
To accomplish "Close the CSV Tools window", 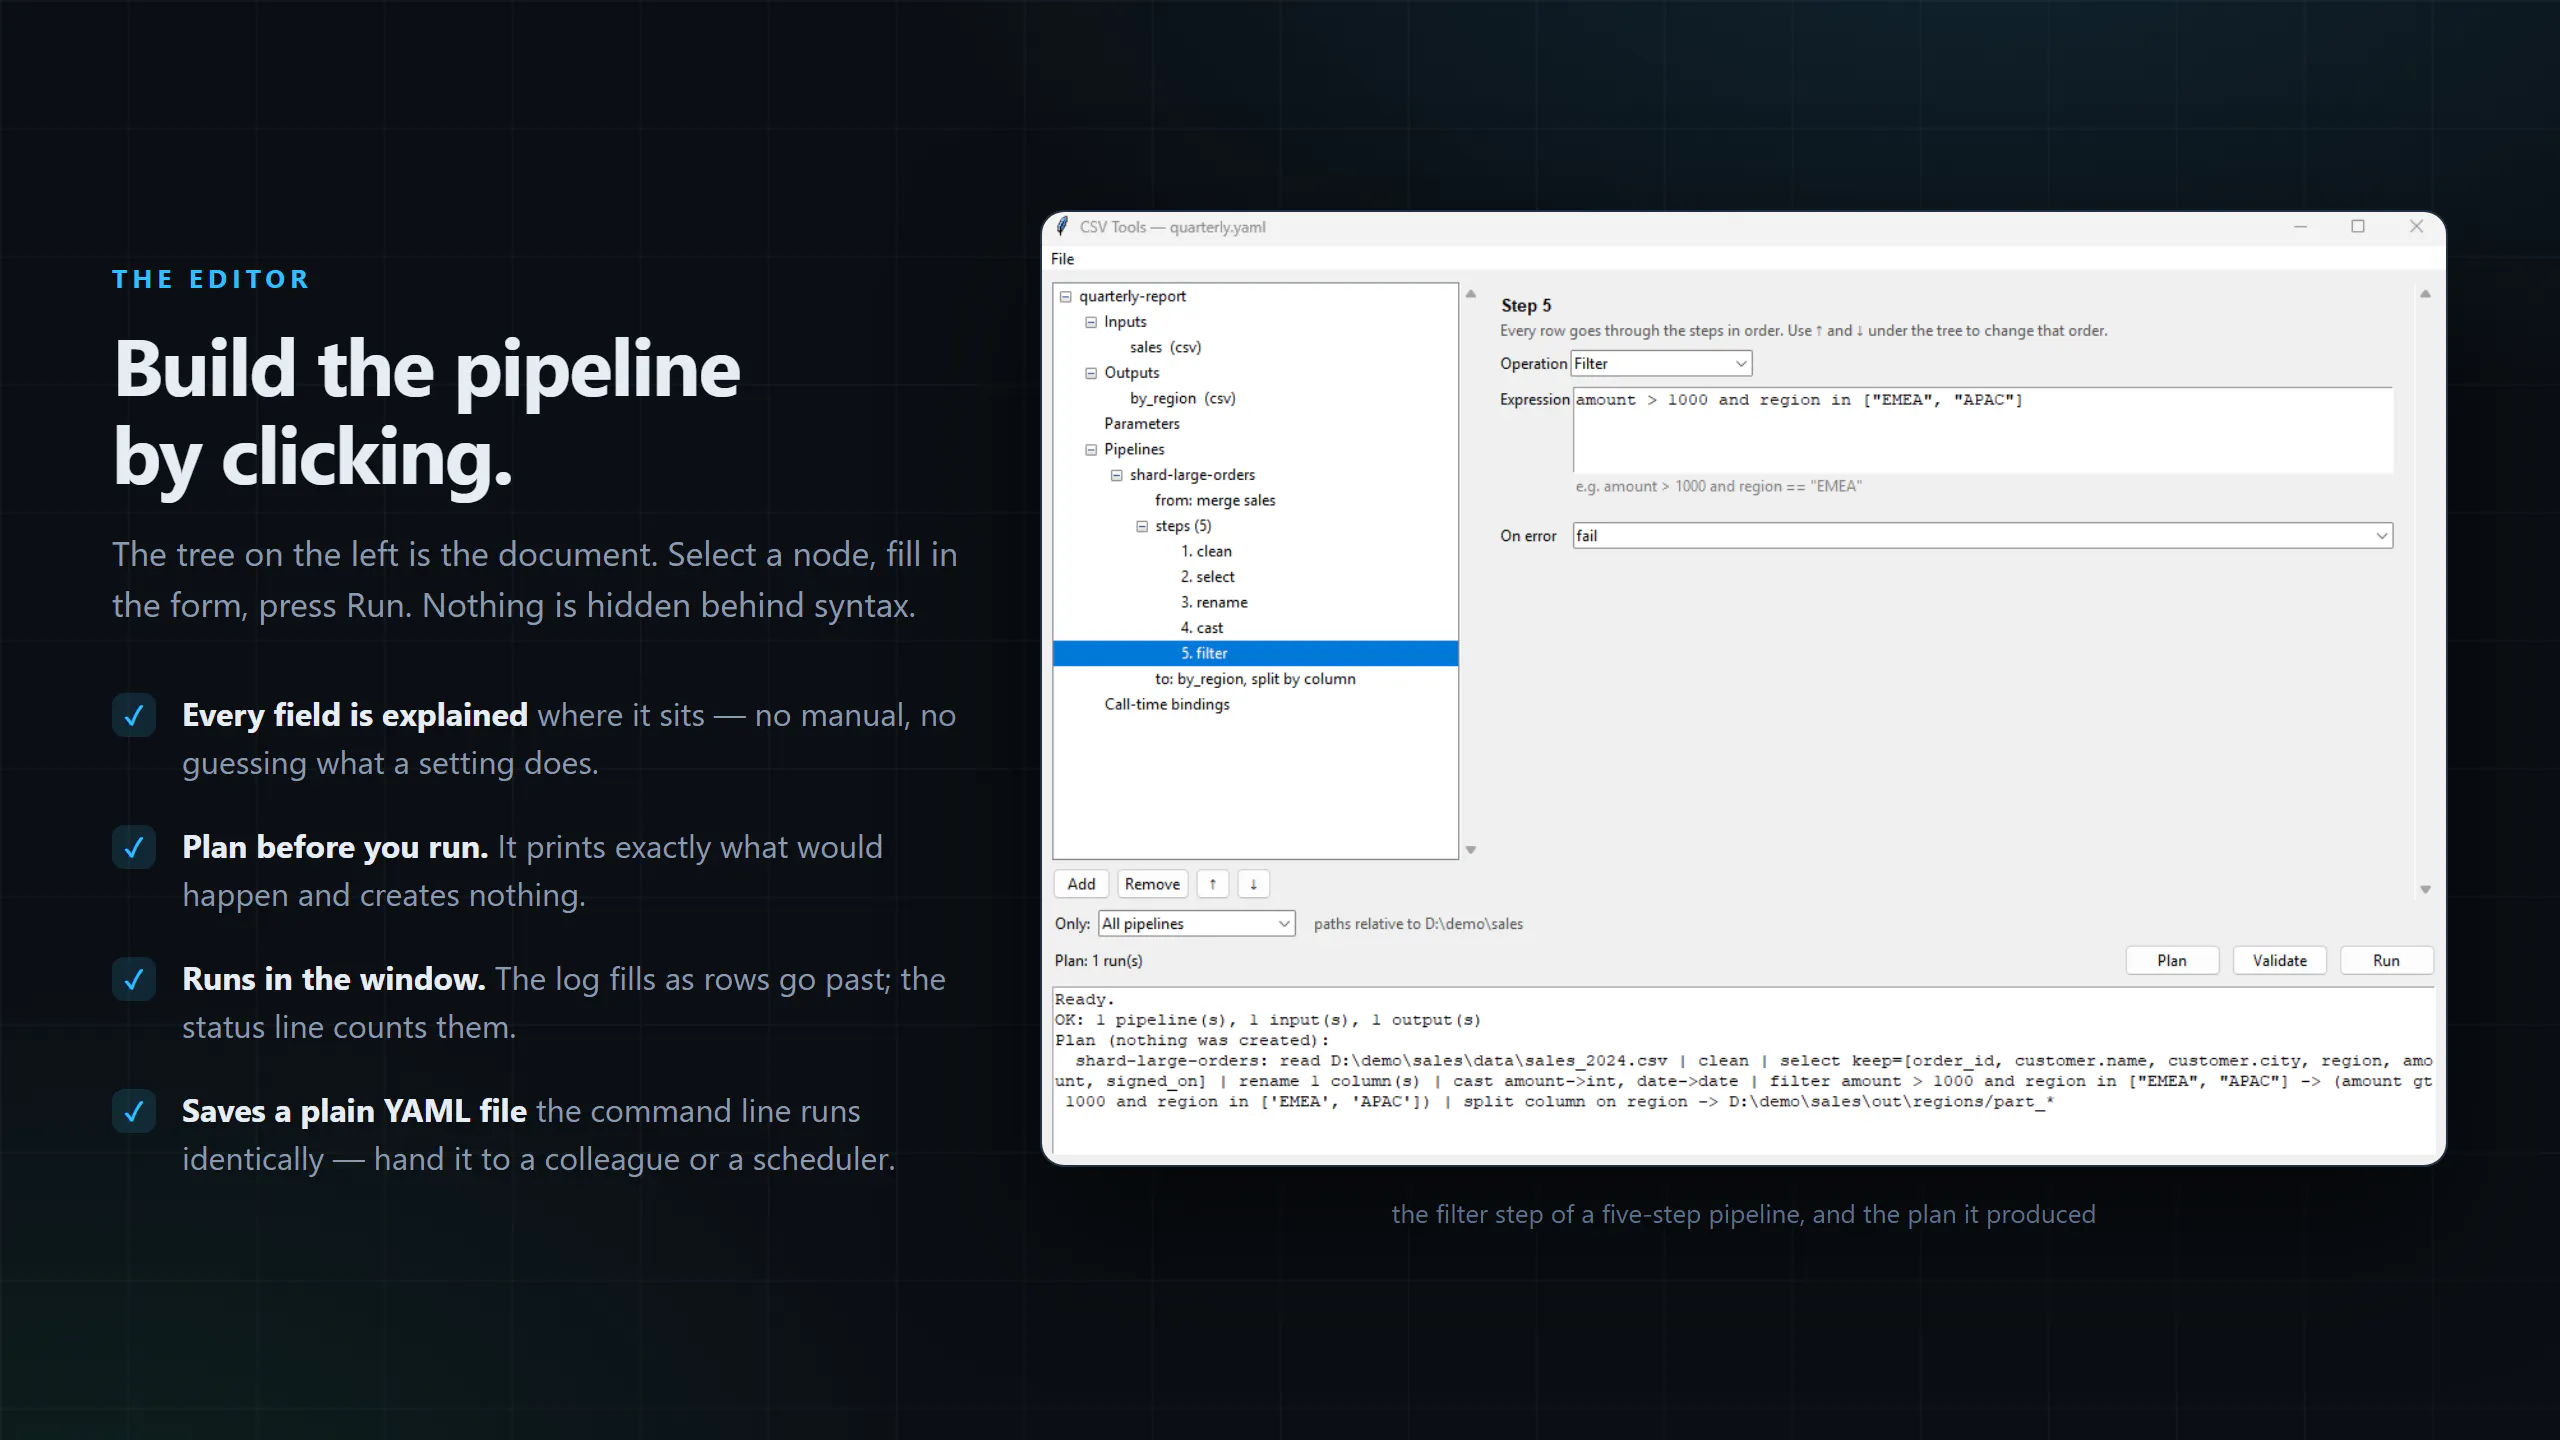I will click(2416, 227).
